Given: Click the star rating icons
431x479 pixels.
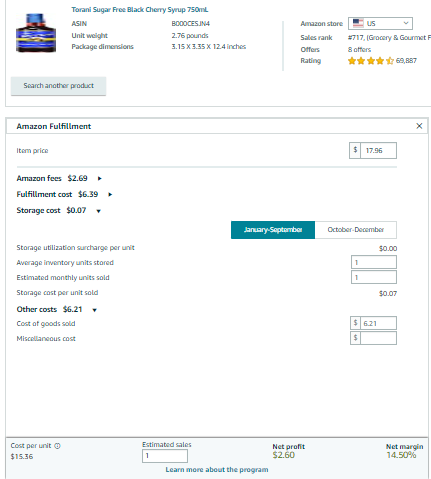Looking at the screenshot, I should (371, 61).
